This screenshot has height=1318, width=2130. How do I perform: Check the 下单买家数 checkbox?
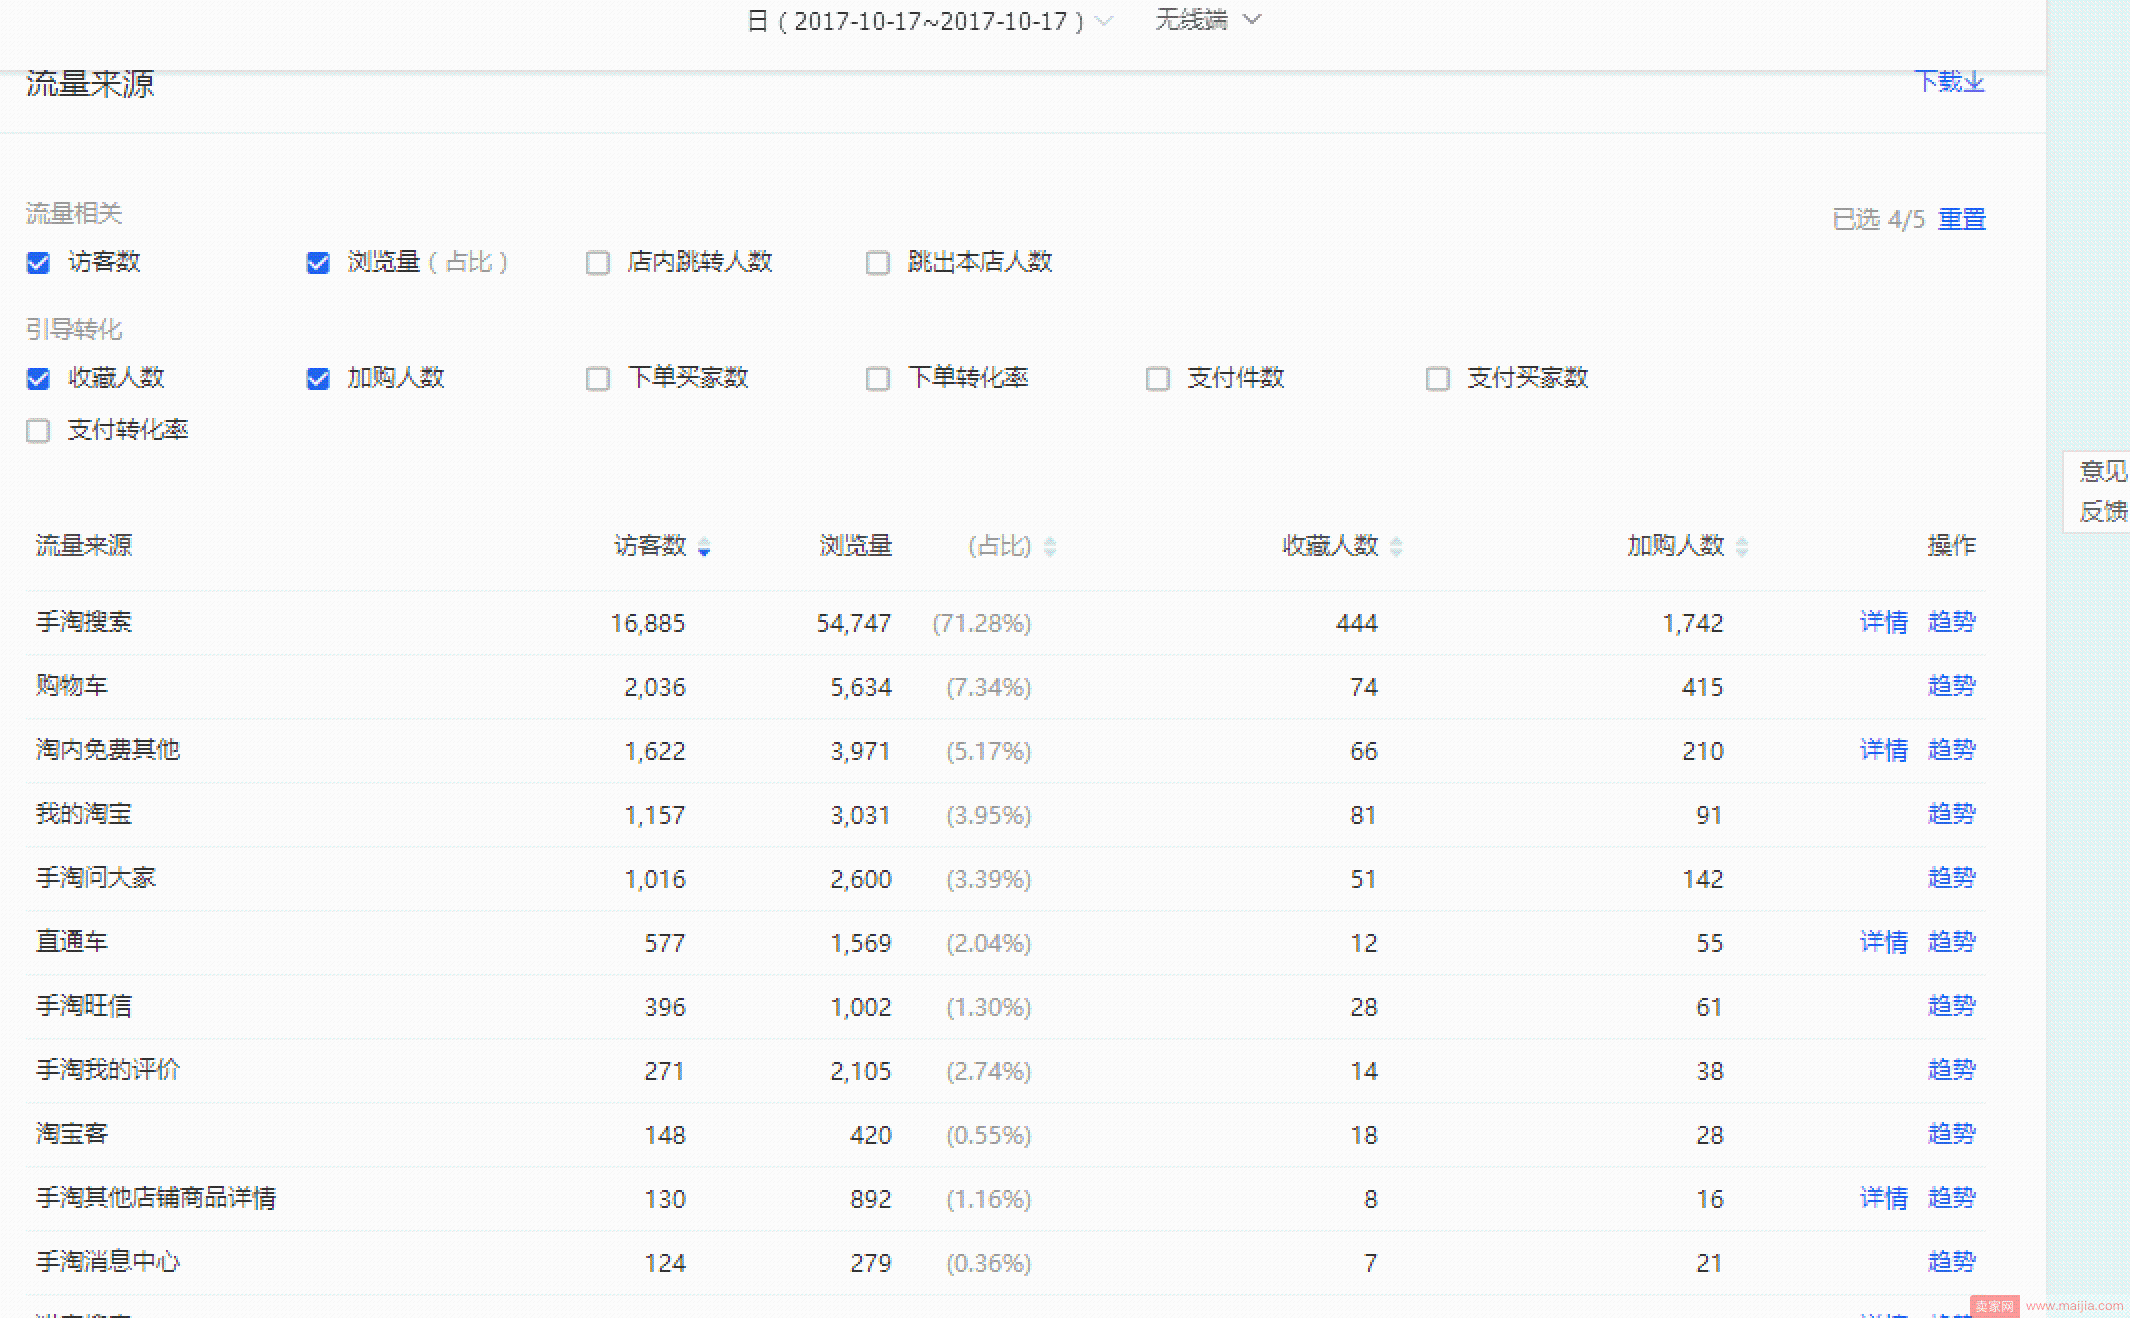[598, 379]
